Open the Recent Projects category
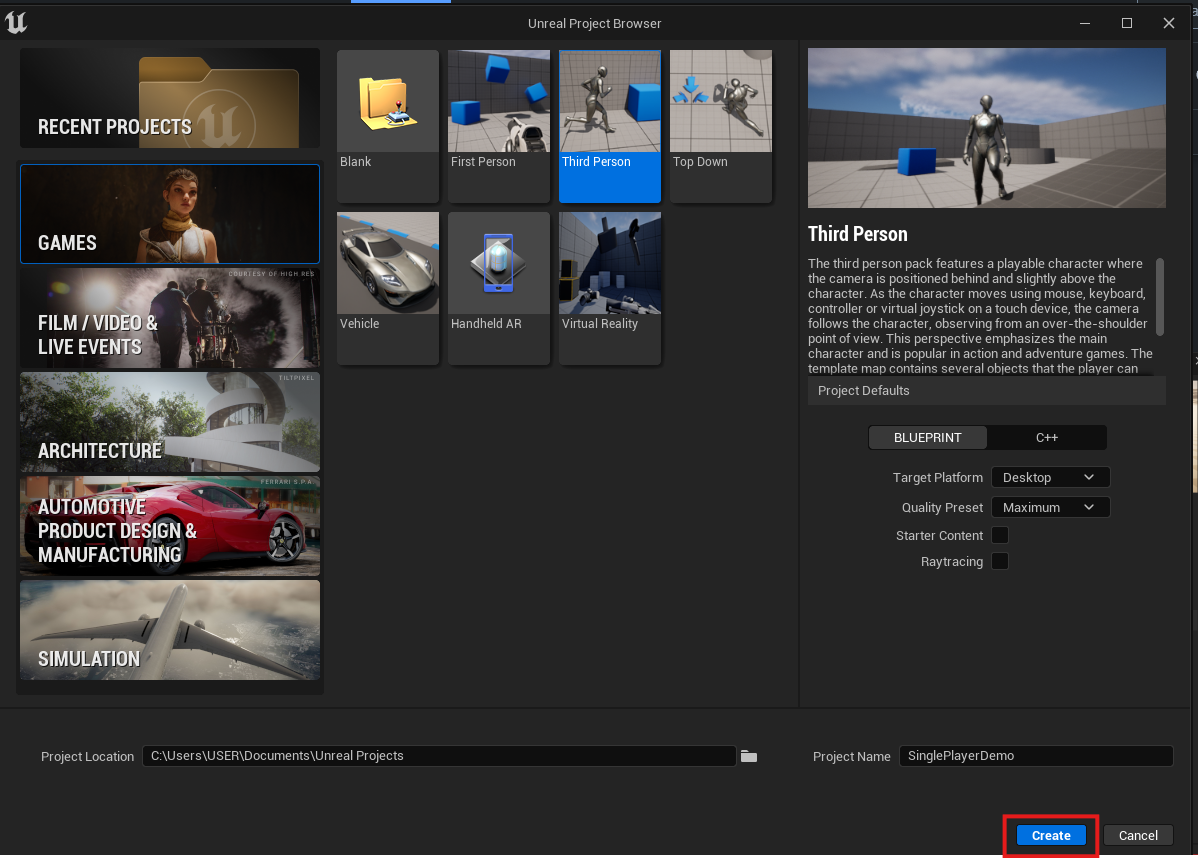 (170, 99)
